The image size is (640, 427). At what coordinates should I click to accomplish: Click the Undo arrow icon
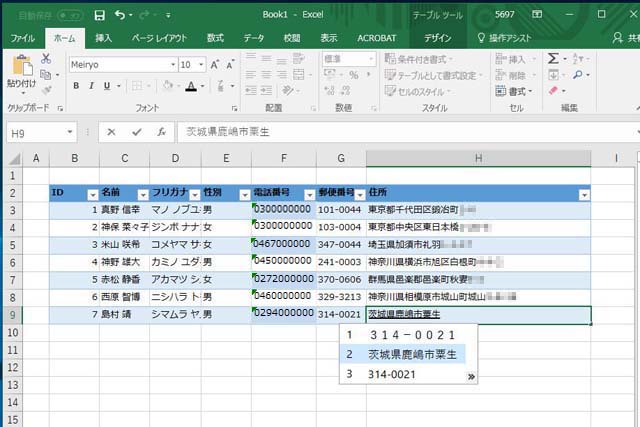[120, 15]
